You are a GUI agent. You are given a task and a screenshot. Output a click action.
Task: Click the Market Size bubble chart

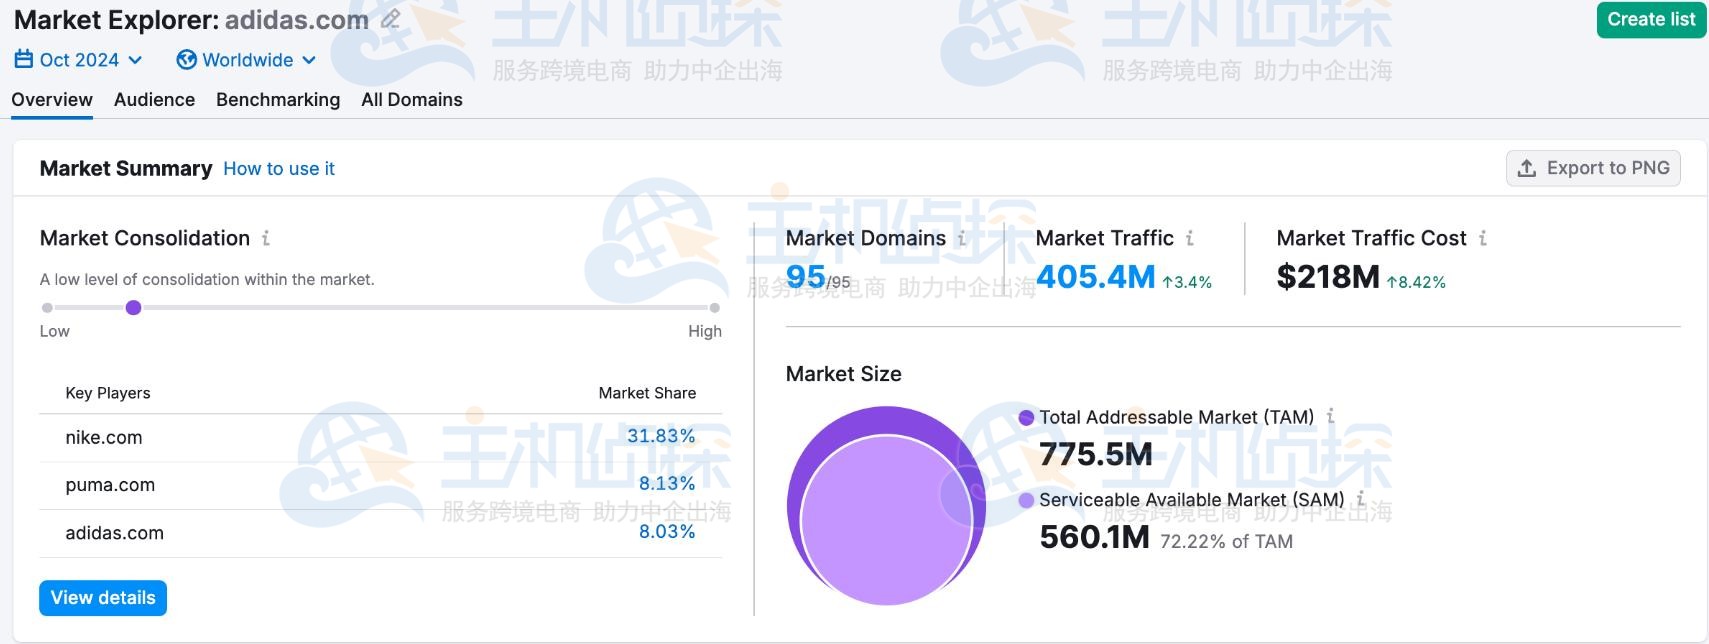(886, 505)
